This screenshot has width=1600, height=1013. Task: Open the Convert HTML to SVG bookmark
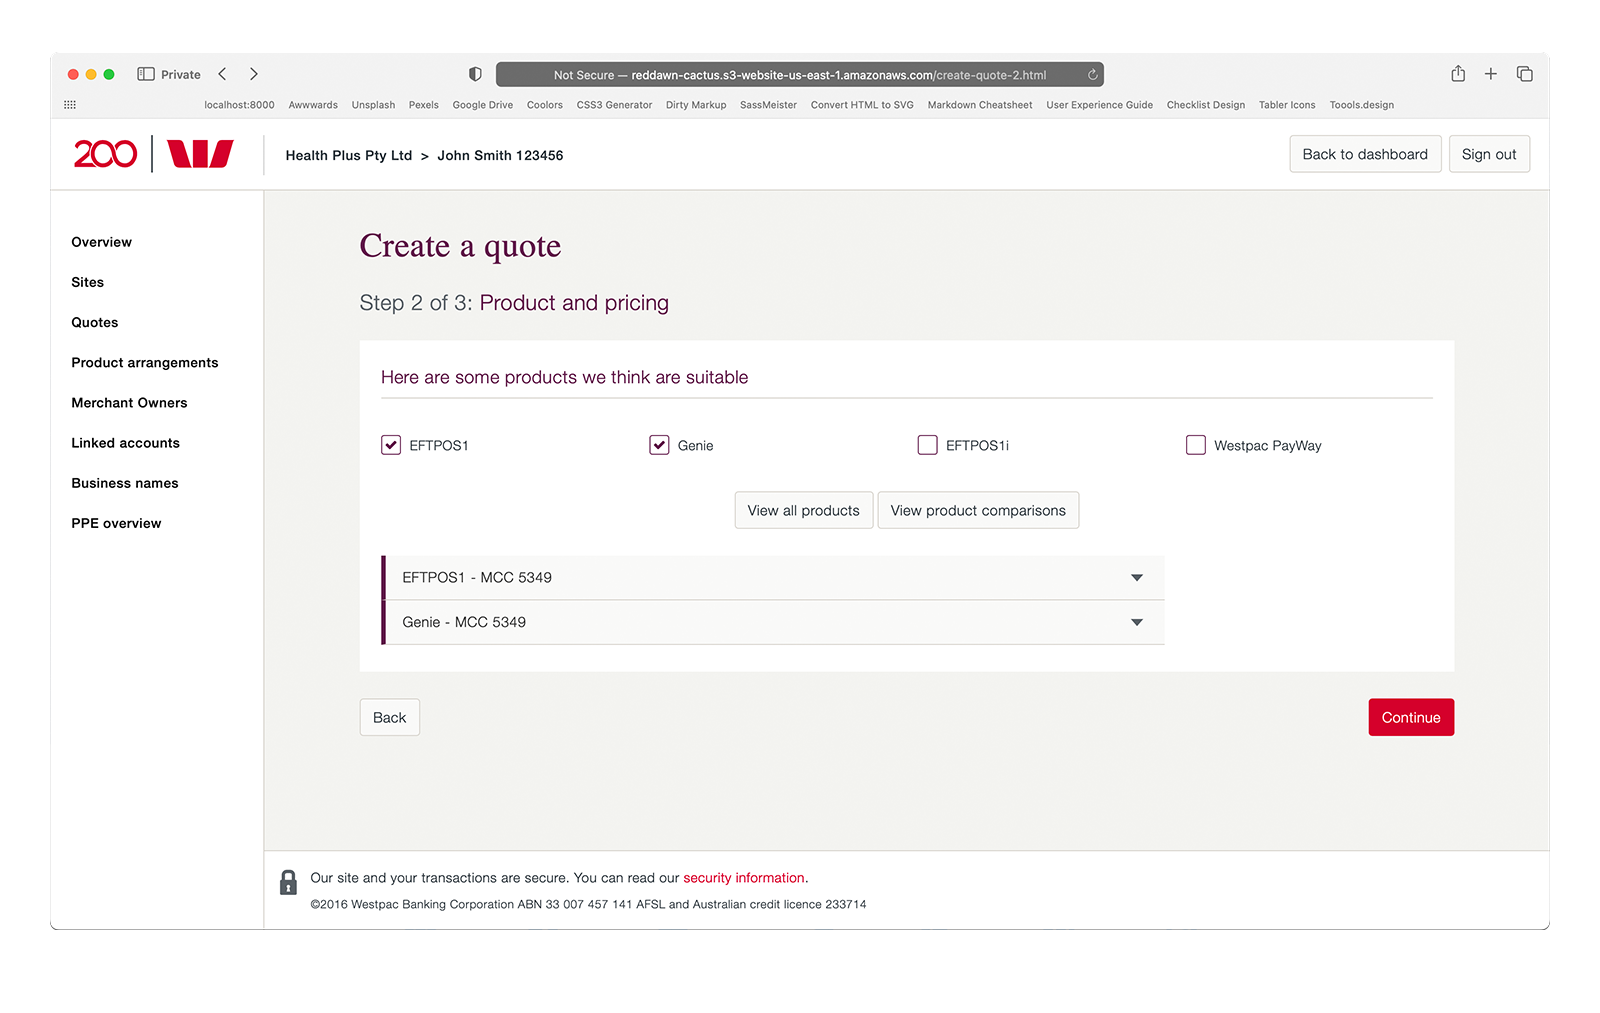coord(862,105)
